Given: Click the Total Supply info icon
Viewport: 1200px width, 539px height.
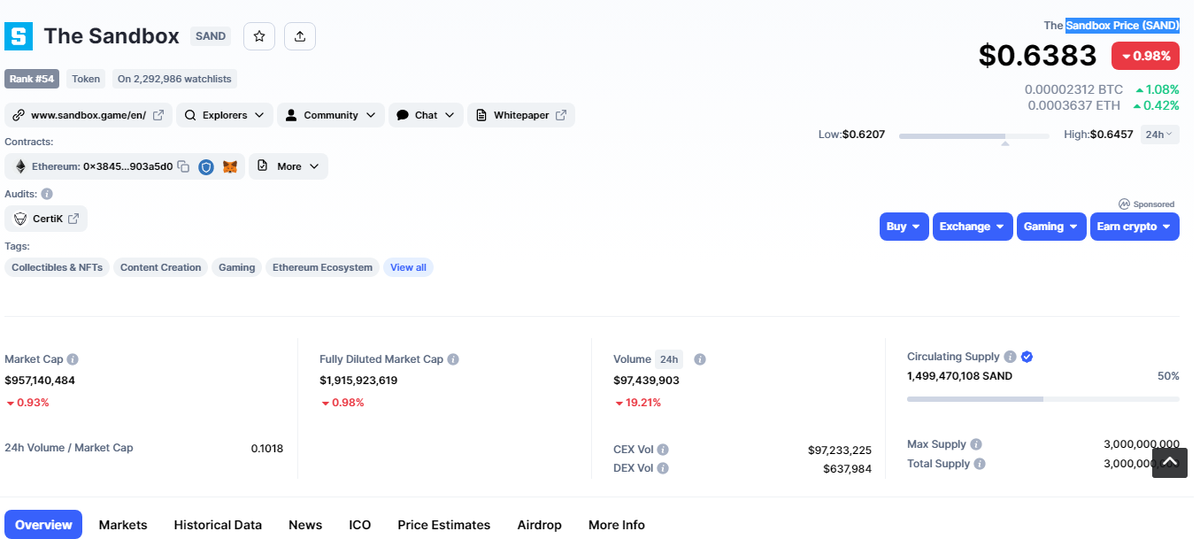Looking at the screenshot, I should [980, 464].
